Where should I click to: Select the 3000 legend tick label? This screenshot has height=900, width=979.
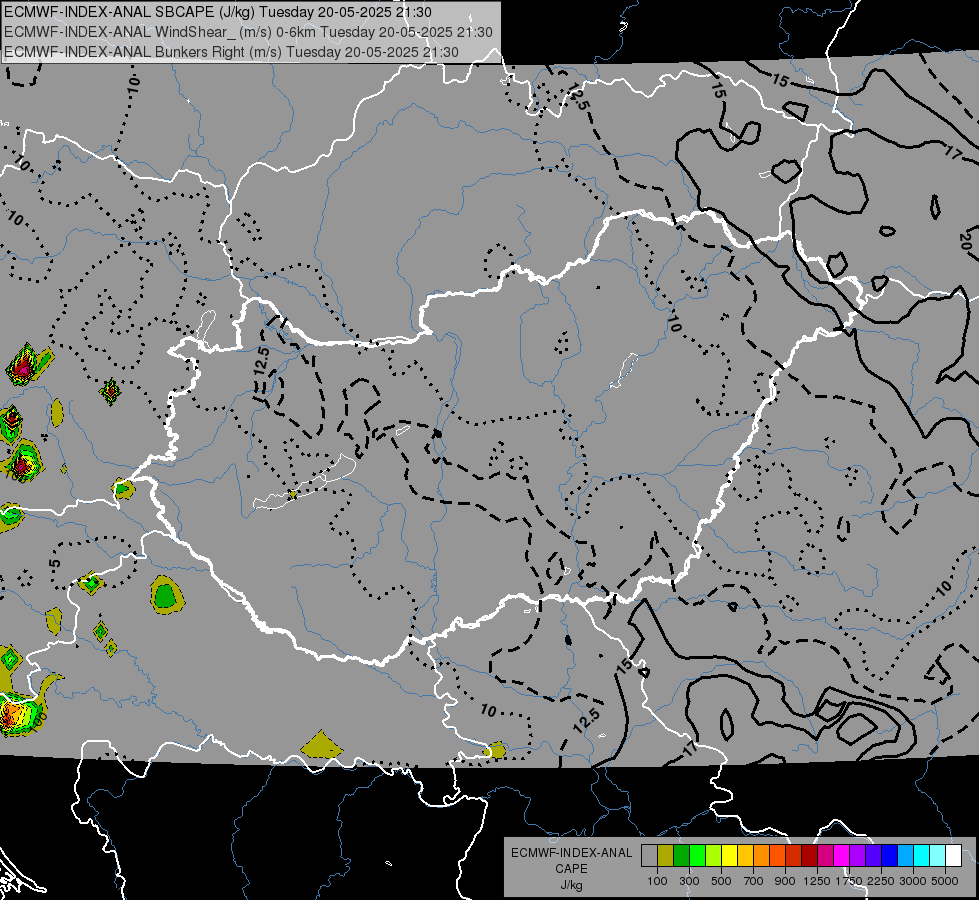(913, 881)
